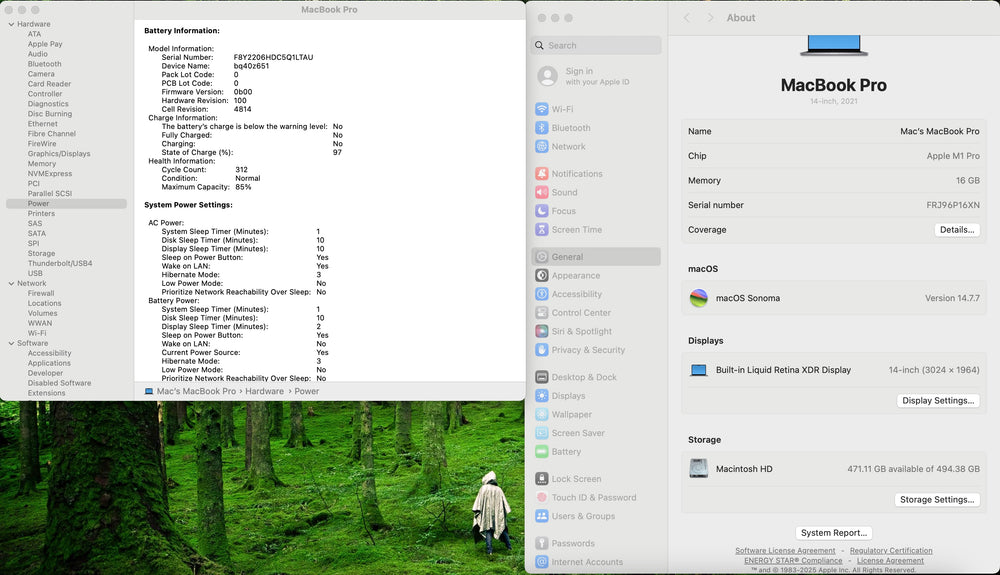
Task: Click the back chevron beside About
Action: point(687,18)
